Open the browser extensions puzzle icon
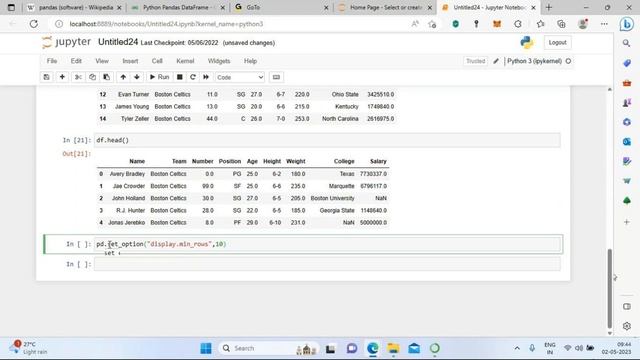The width and height of the screenshot is (640, 360). (518, 24)
